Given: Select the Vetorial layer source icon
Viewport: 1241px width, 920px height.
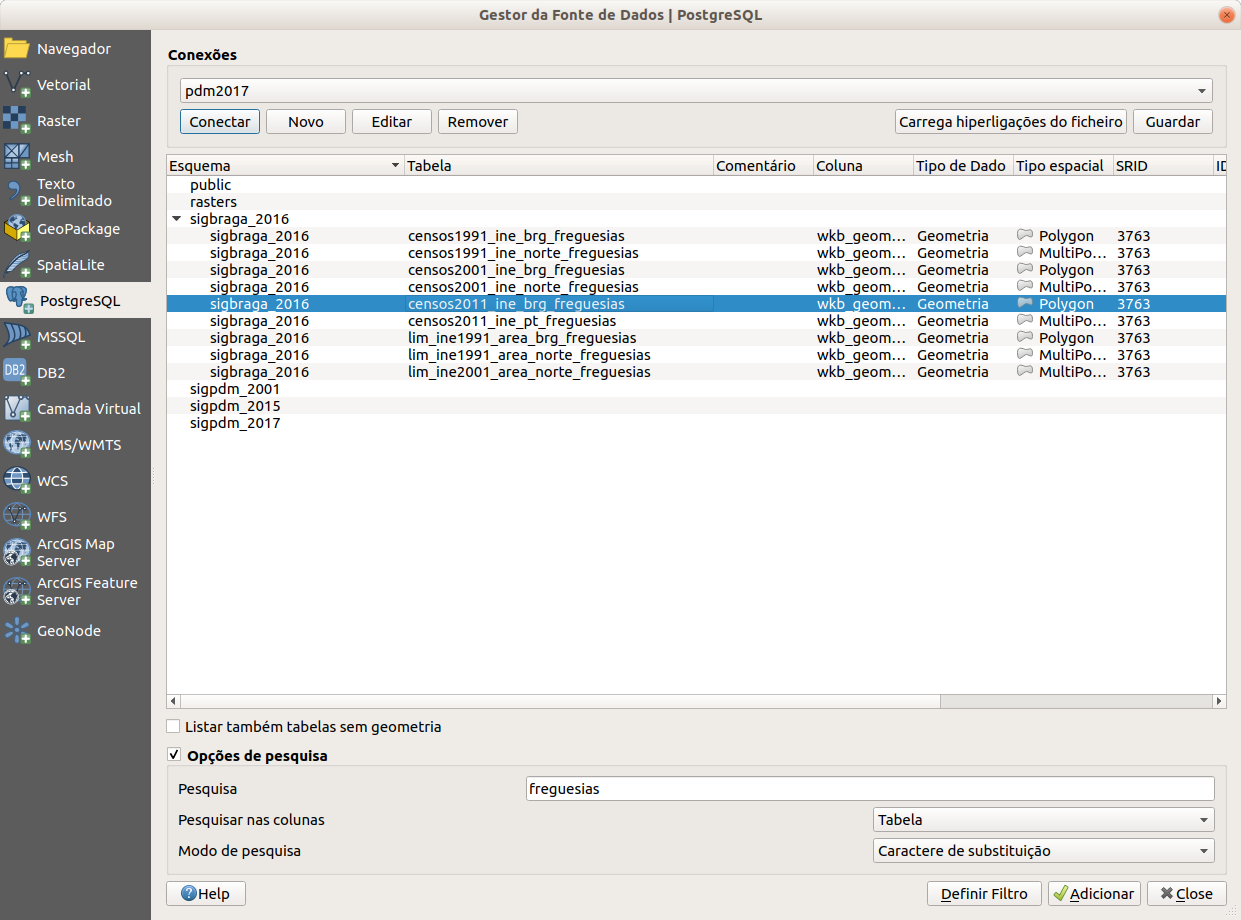Looking at the screenshot, I should coord(17,85).
